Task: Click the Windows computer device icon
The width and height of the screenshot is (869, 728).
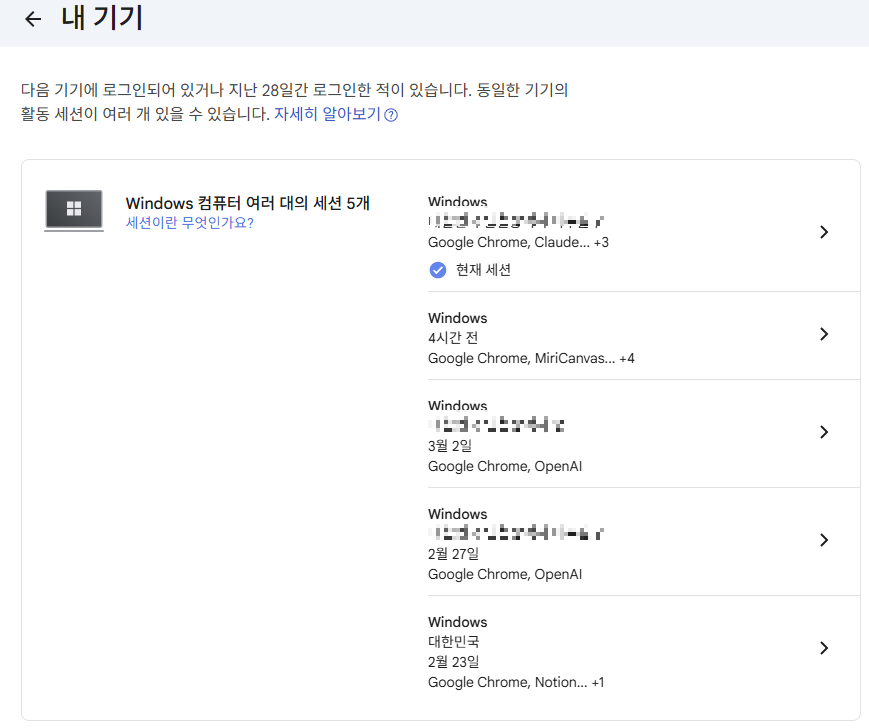Action: click(74, 210)
